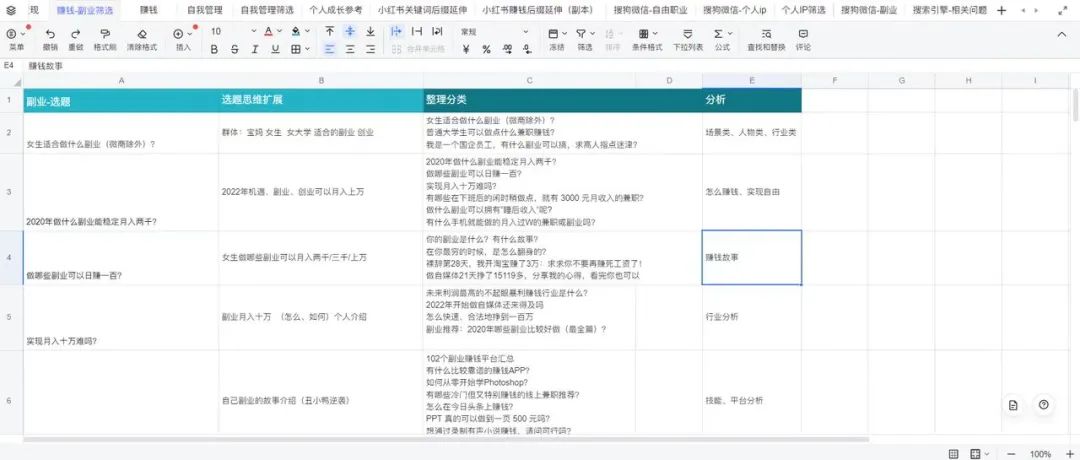
Task: Select the auto wrap text icon
Action: pos(437,32)
